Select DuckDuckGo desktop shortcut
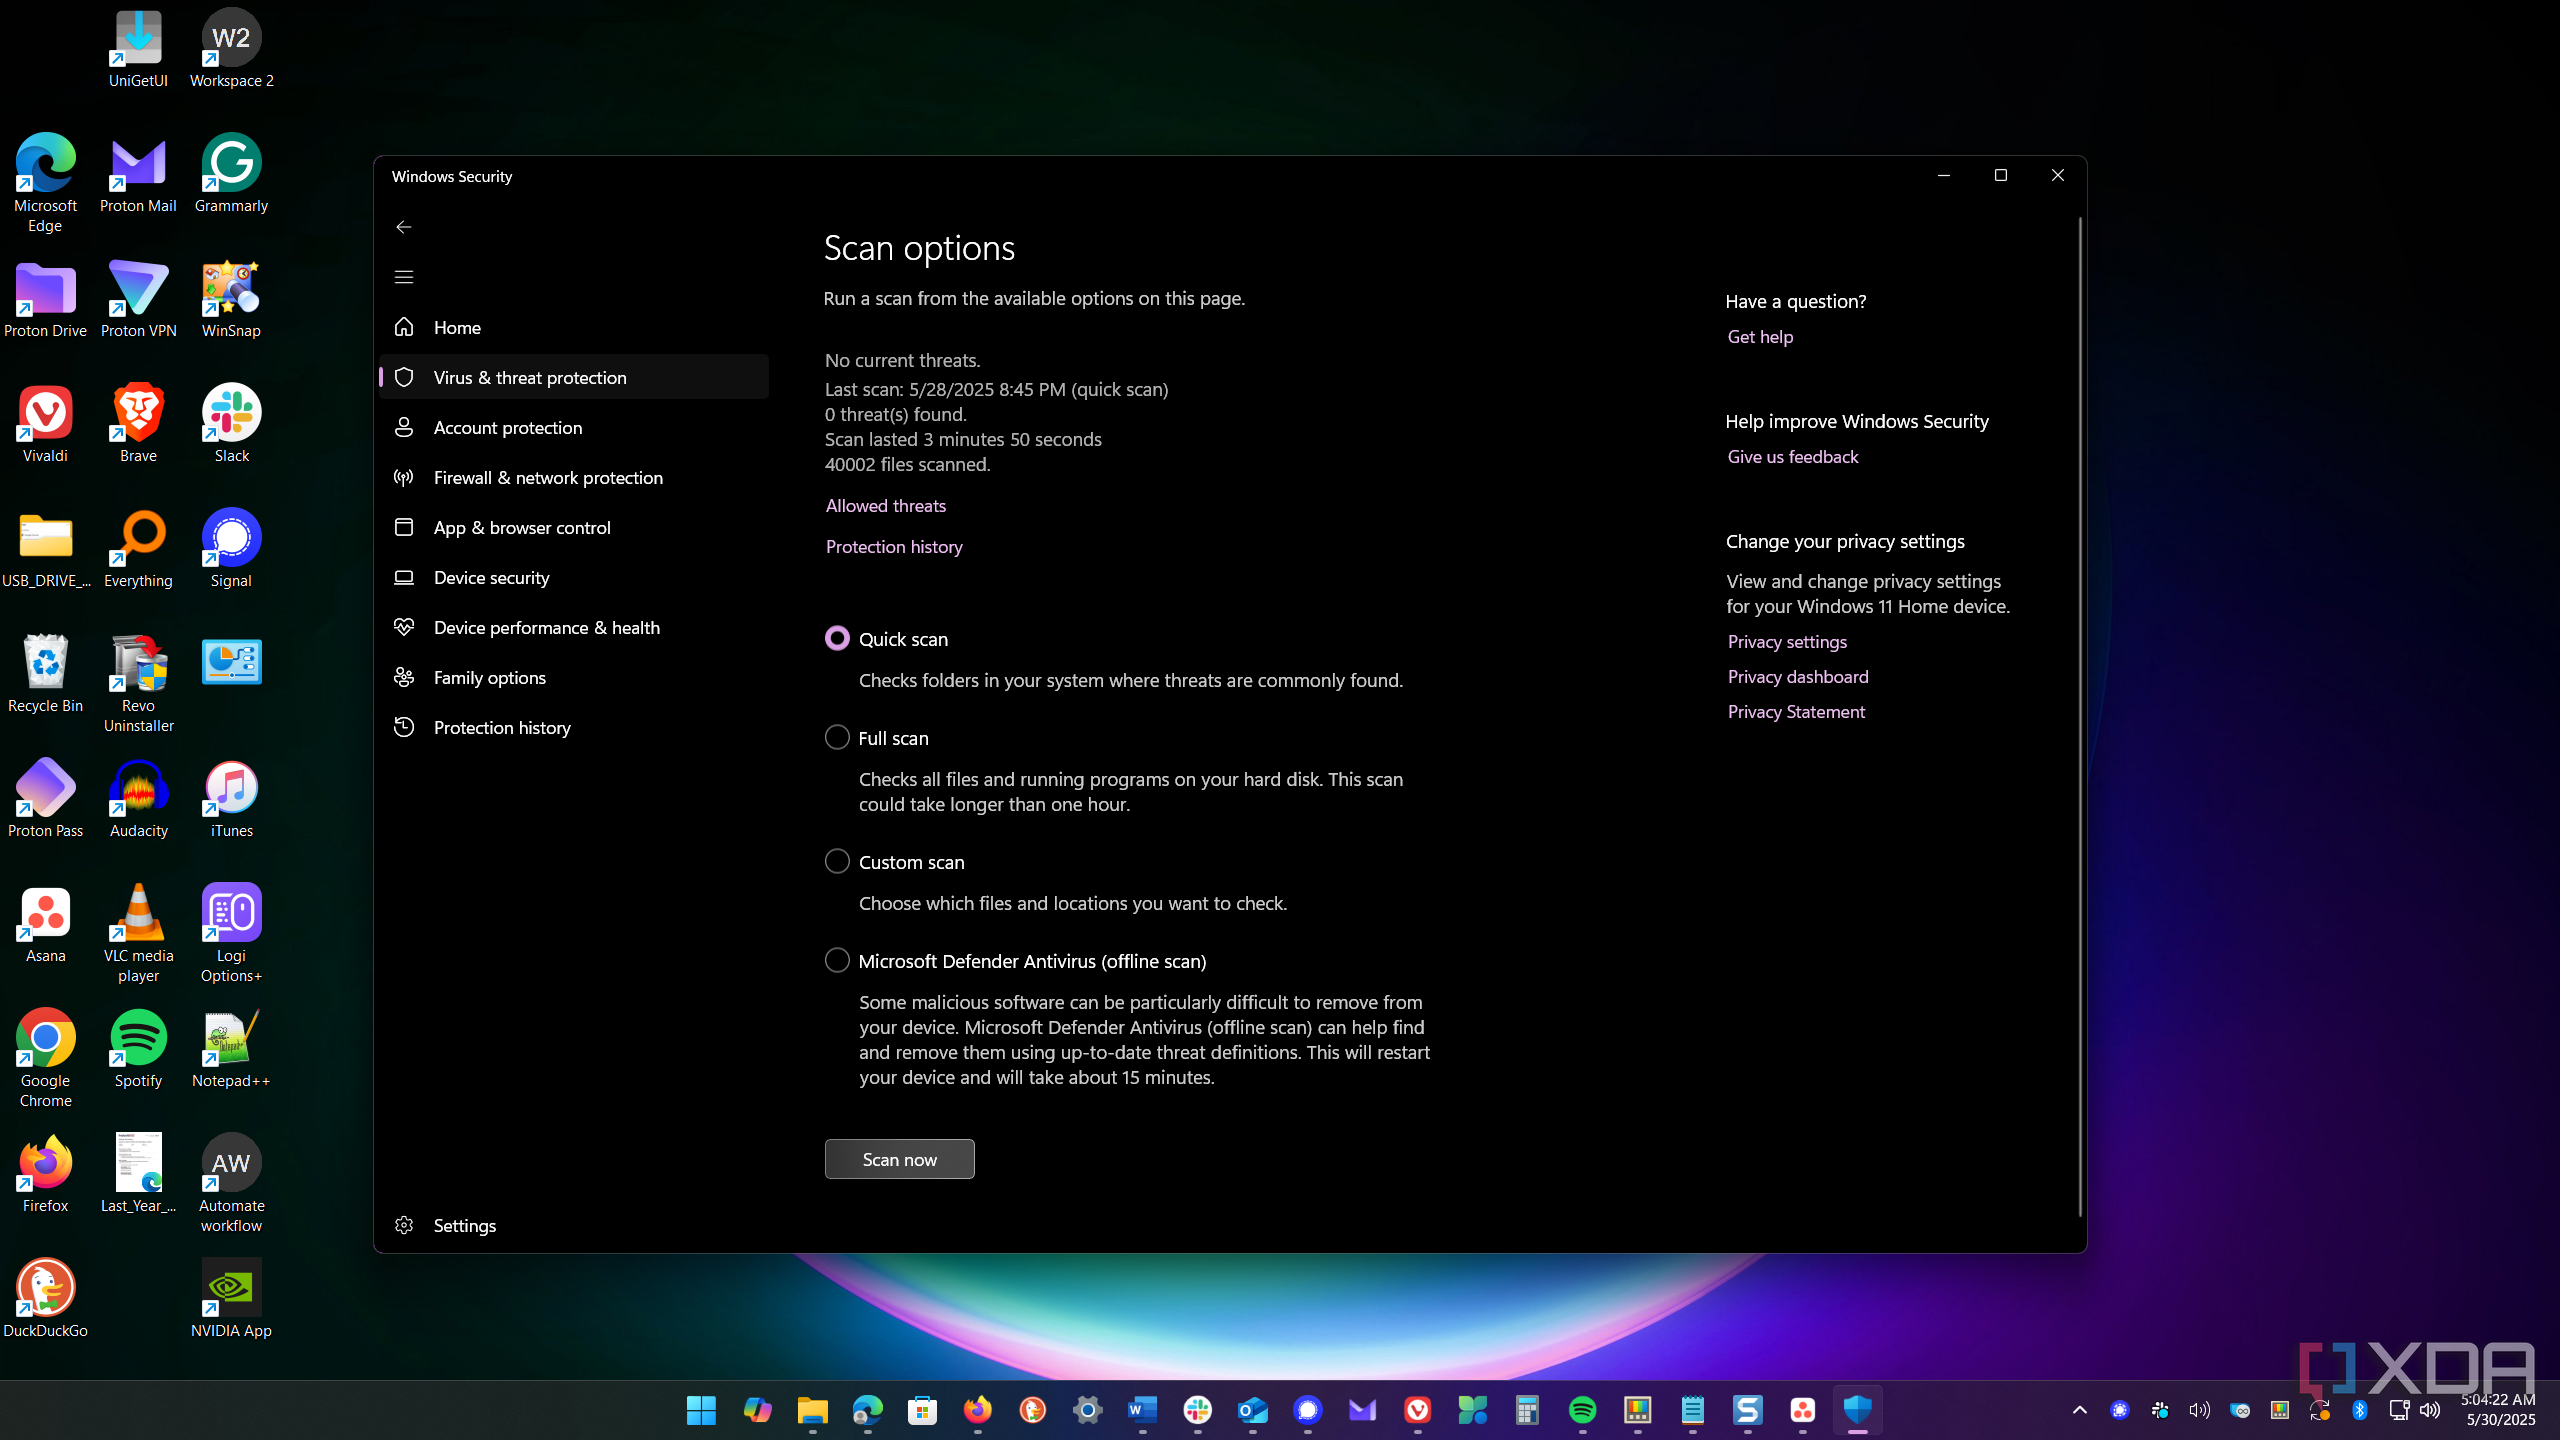The width and height of the screenshot is (2560, 1440). point(45,1298)
